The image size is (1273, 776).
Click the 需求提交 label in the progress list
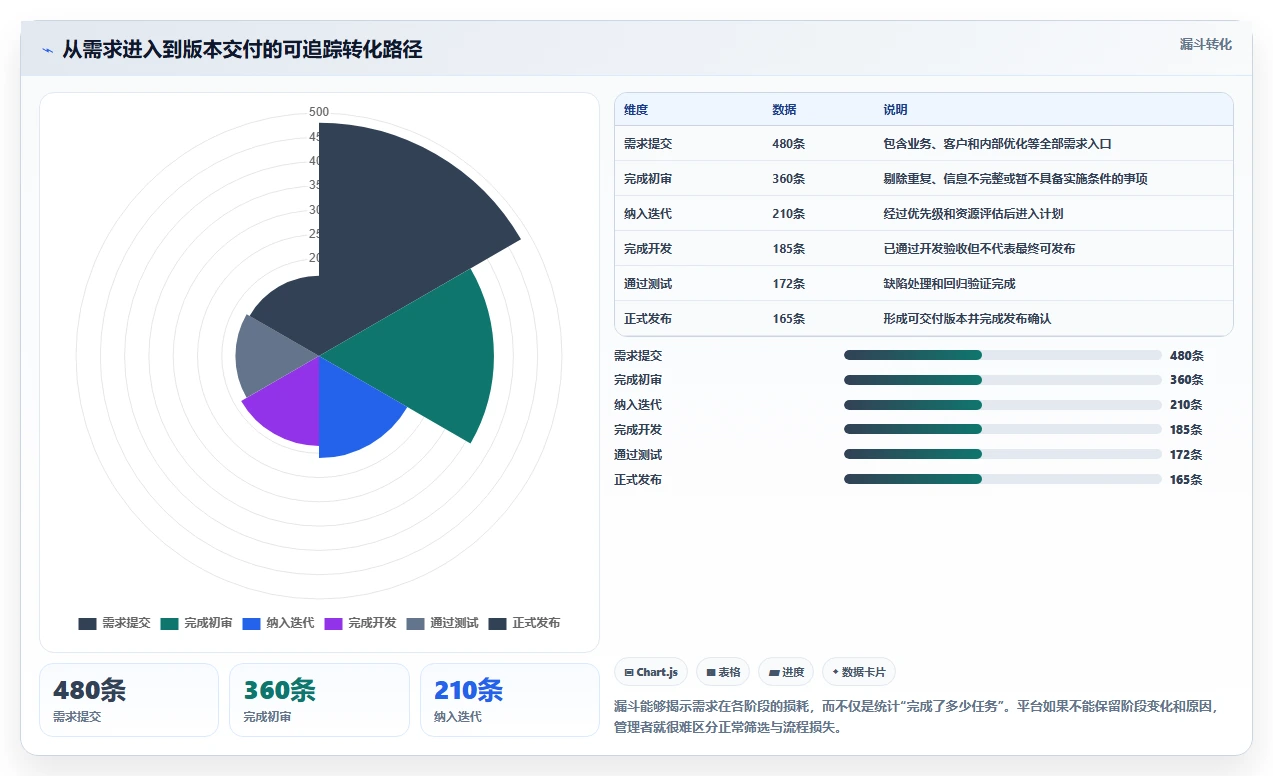638,355
